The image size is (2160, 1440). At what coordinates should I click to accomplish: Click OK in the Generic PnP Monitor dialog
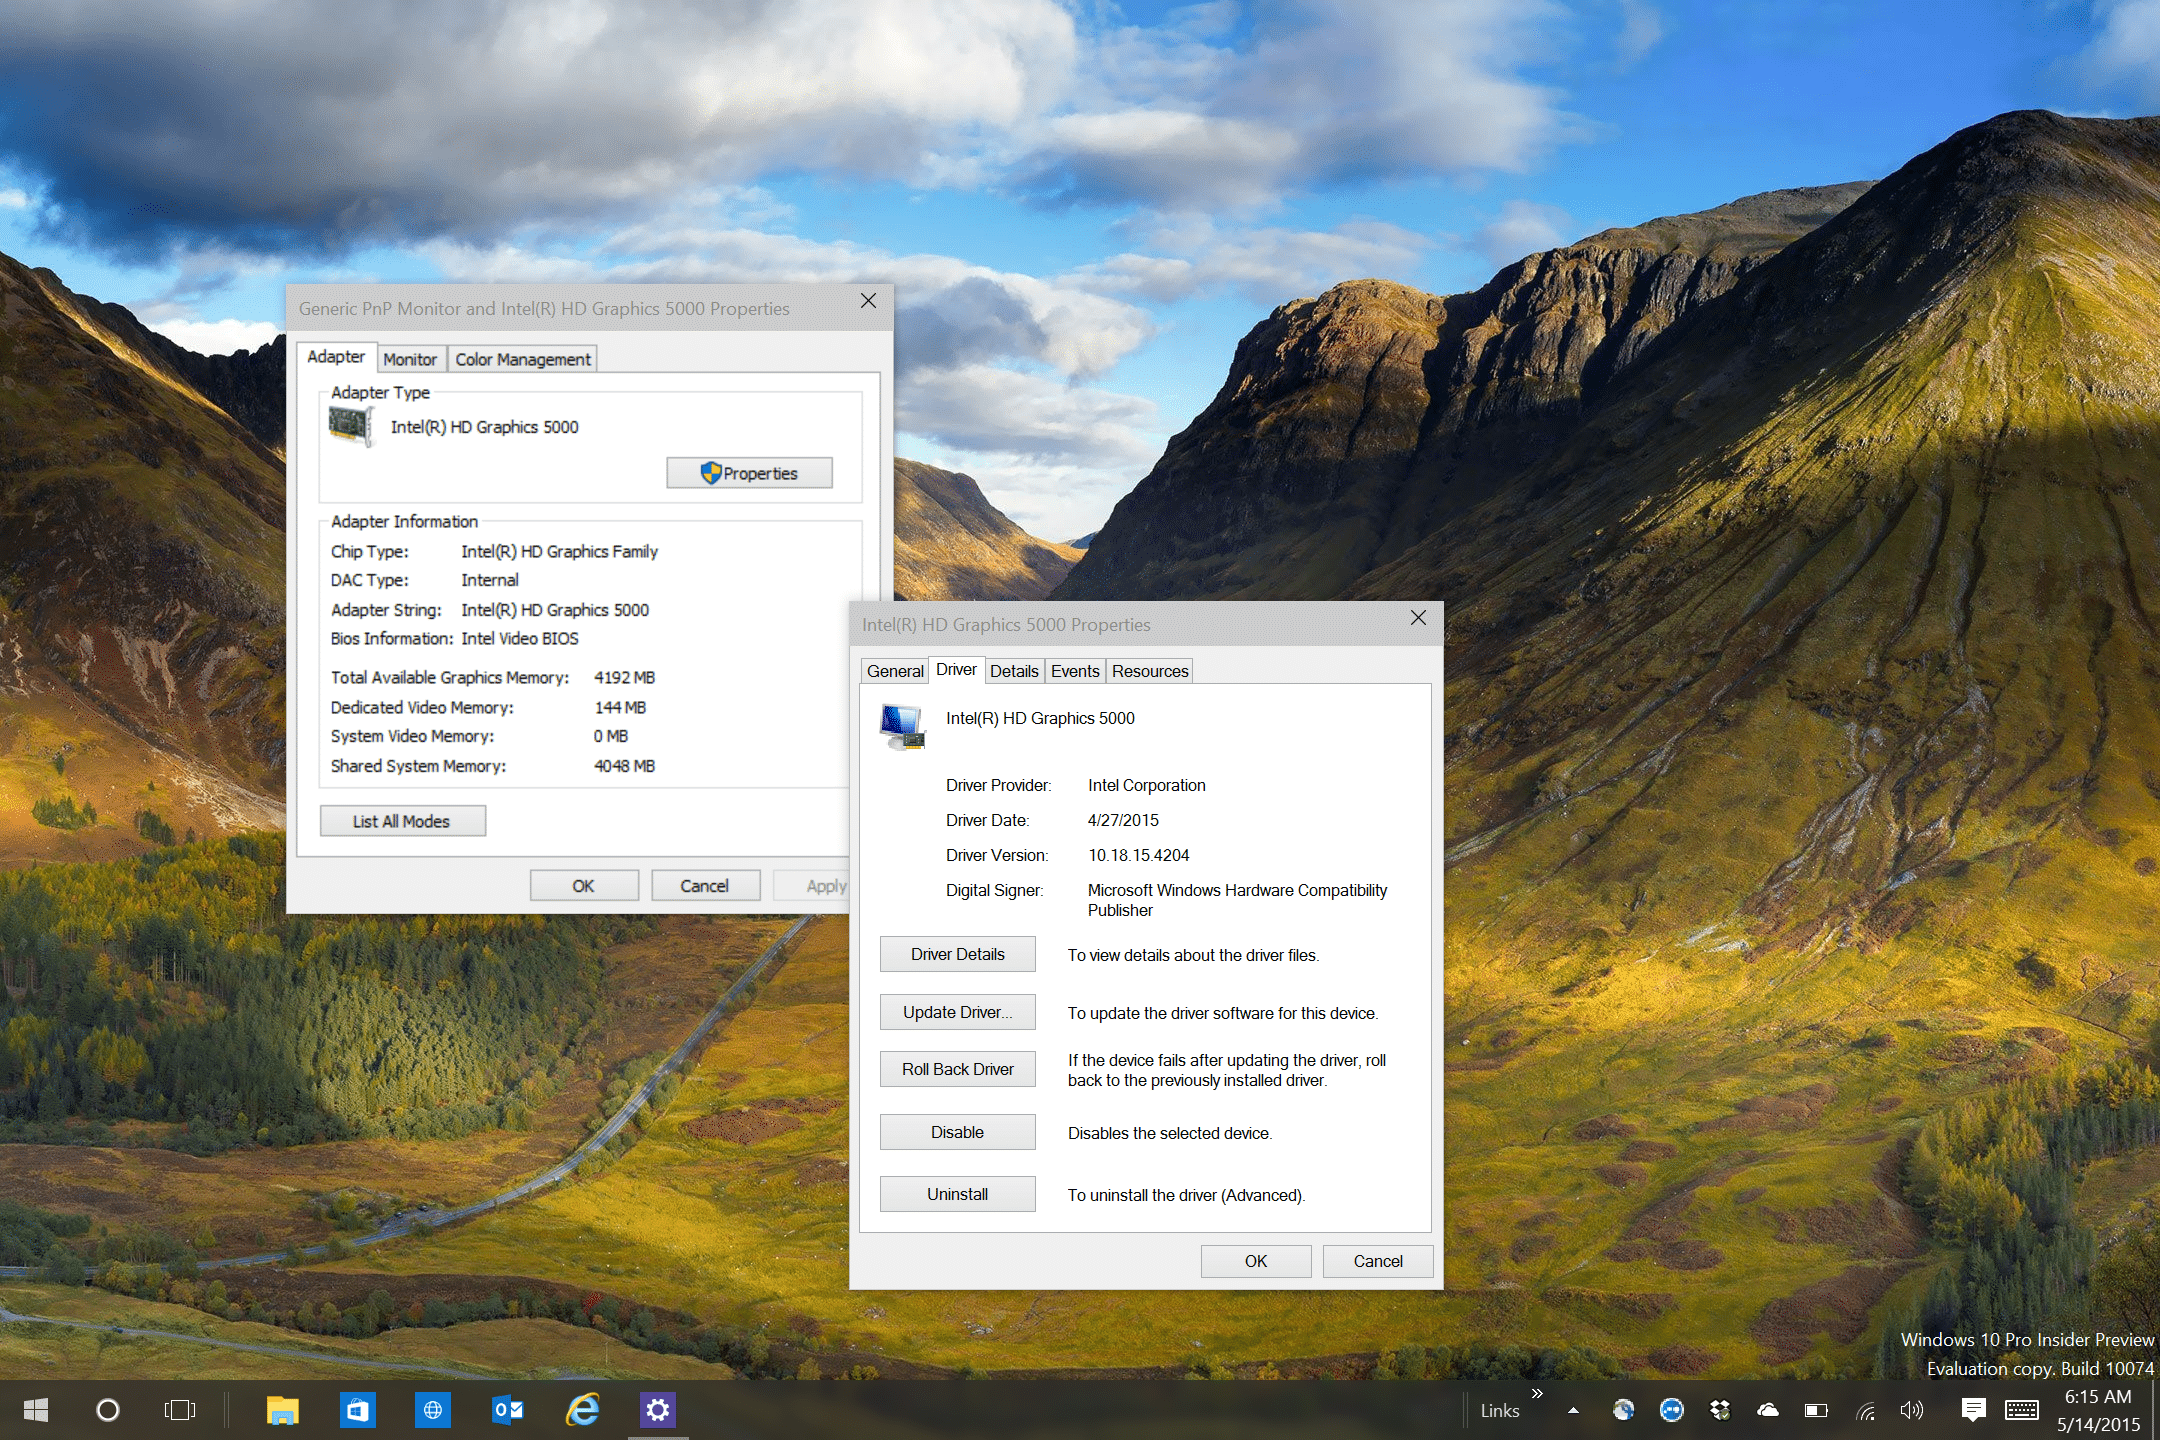(x=584, y=886)
